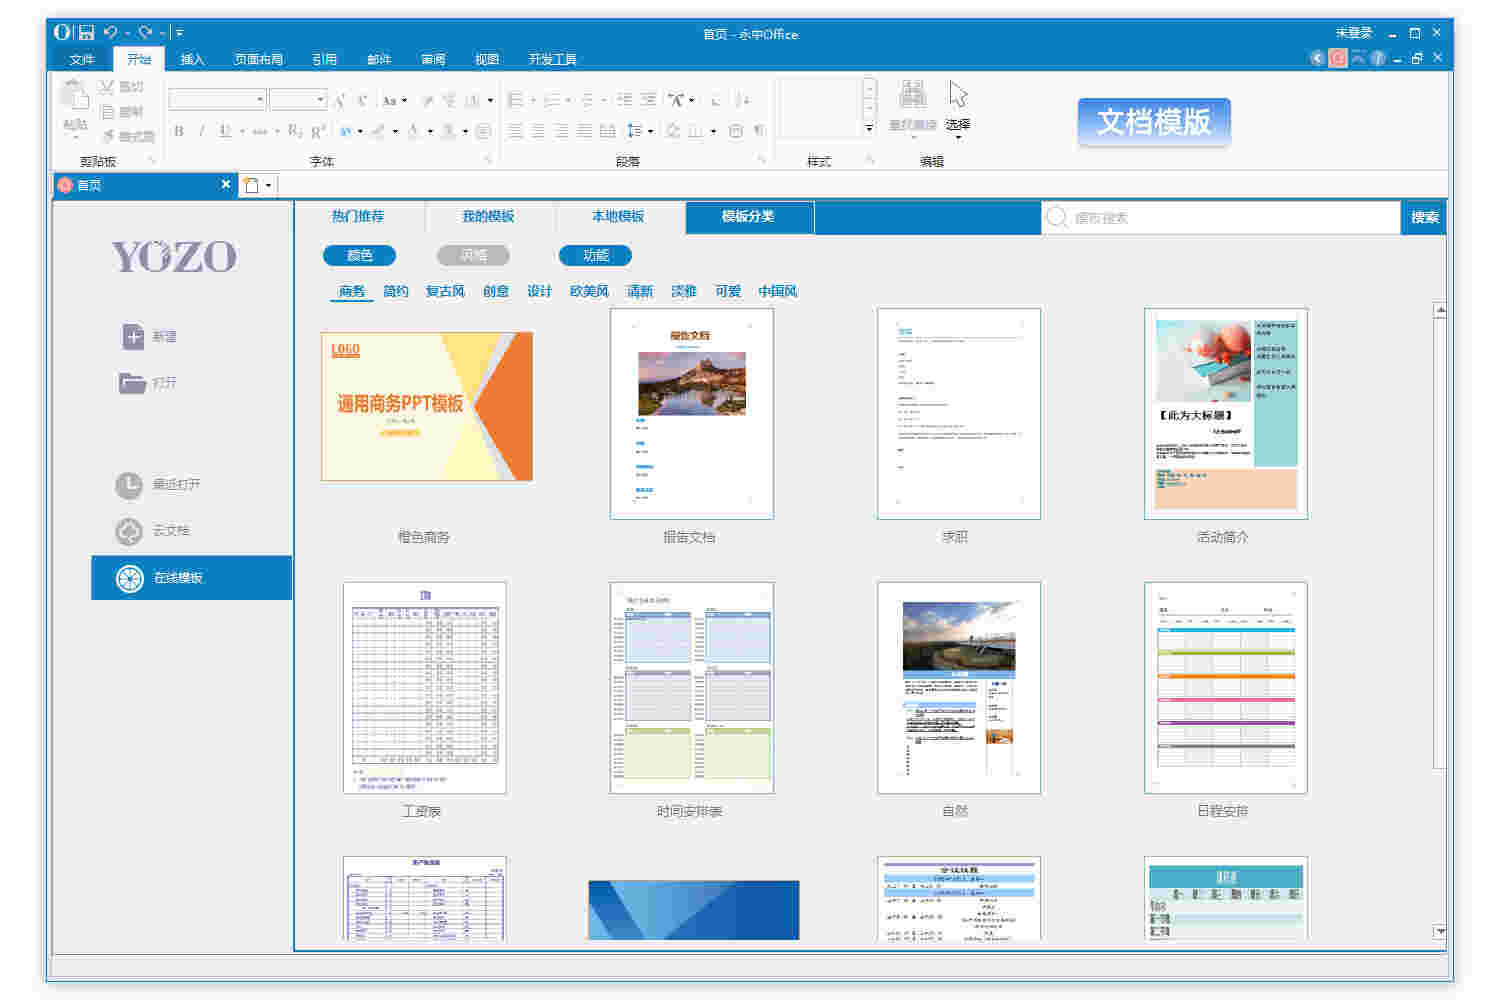Open the 字体 font dialog launcher
Viewport: 1500px width, 1000px height.
tap(488, 160)
